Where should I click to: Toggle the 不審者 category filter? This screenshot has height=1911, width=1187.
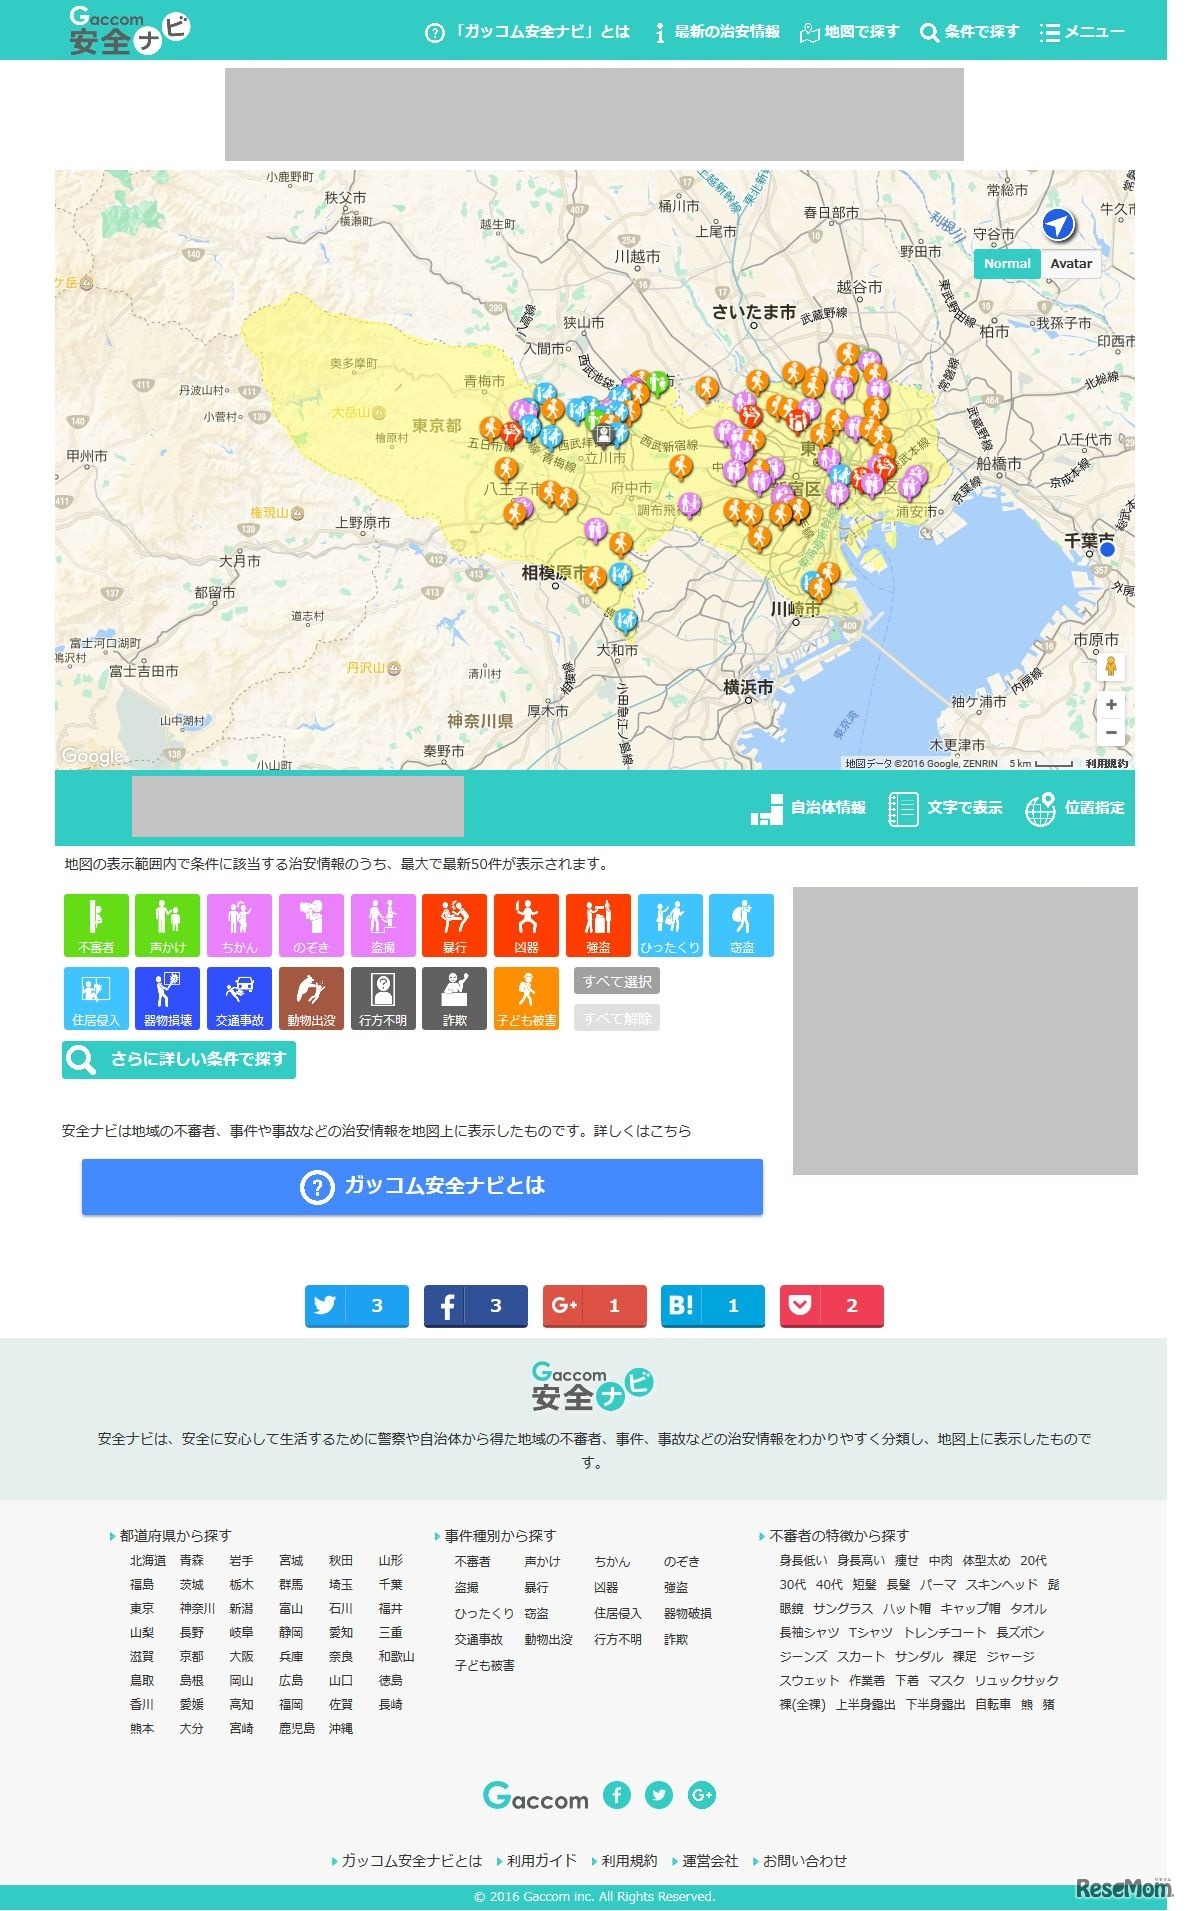96,925
